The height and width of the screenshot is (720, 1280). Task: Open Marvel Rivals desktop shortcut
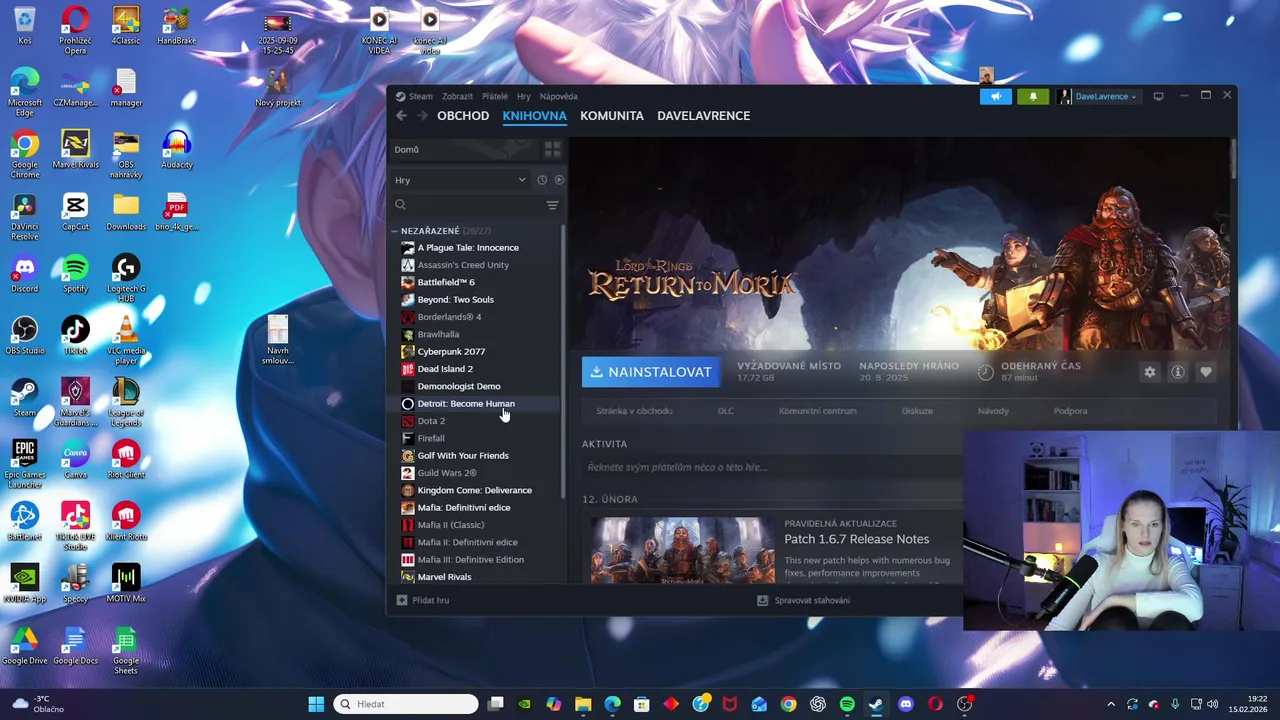pos(75,150)
